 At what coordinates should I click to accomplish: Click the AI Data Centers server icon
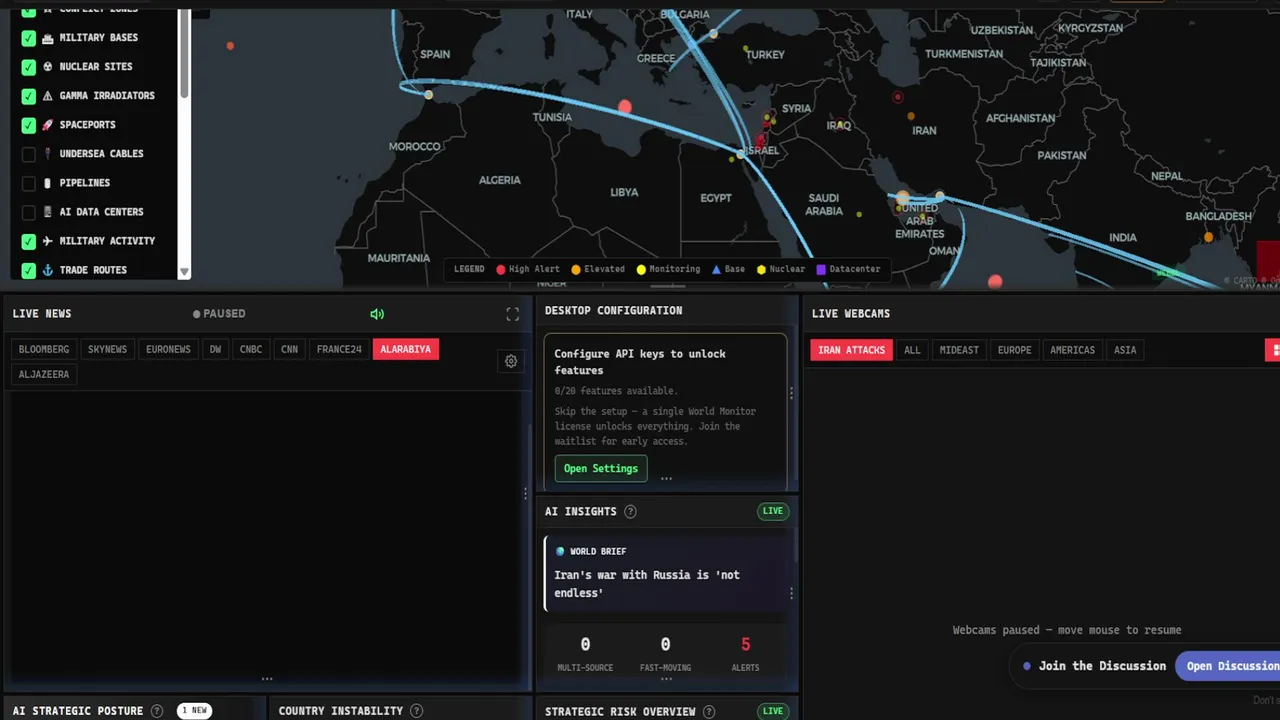pyautogui.click(x=47, y=212)
